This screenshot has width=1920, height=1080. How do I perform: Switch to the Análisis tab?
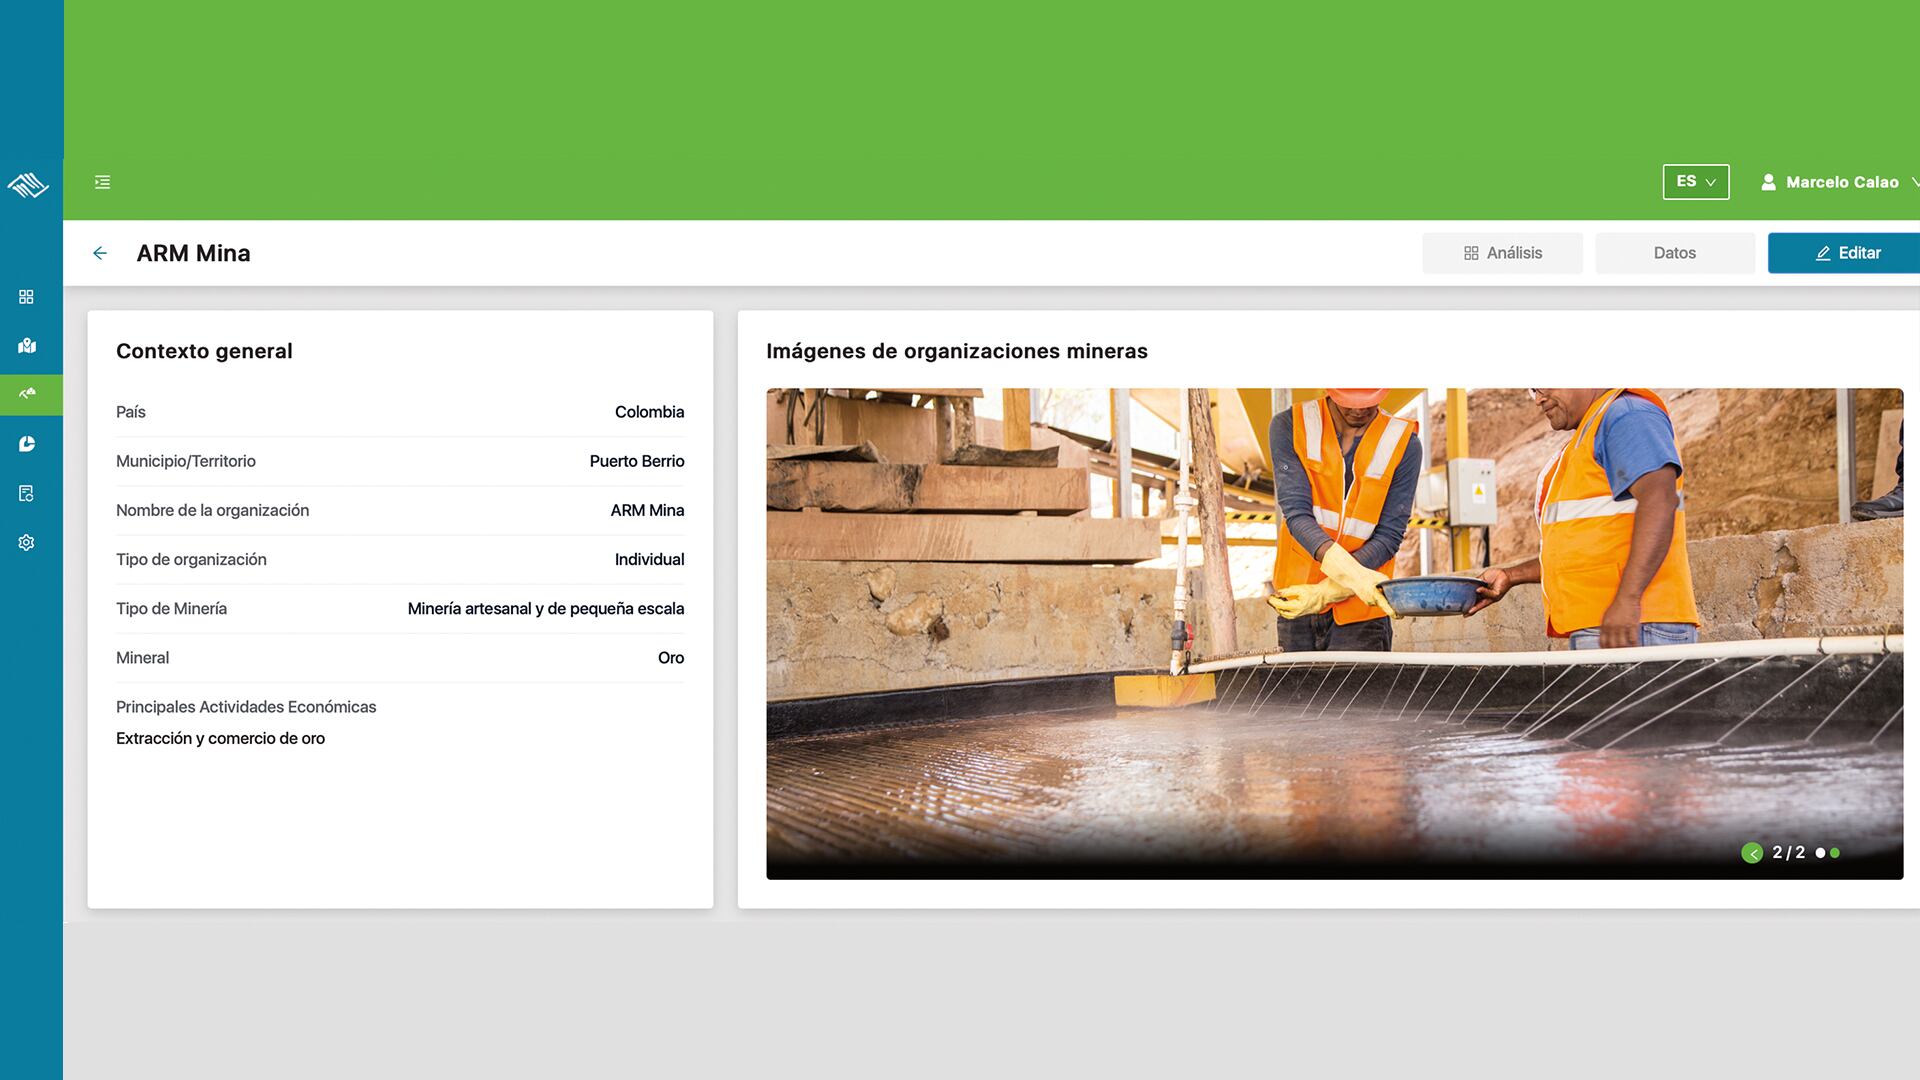tap(1502, 253)
